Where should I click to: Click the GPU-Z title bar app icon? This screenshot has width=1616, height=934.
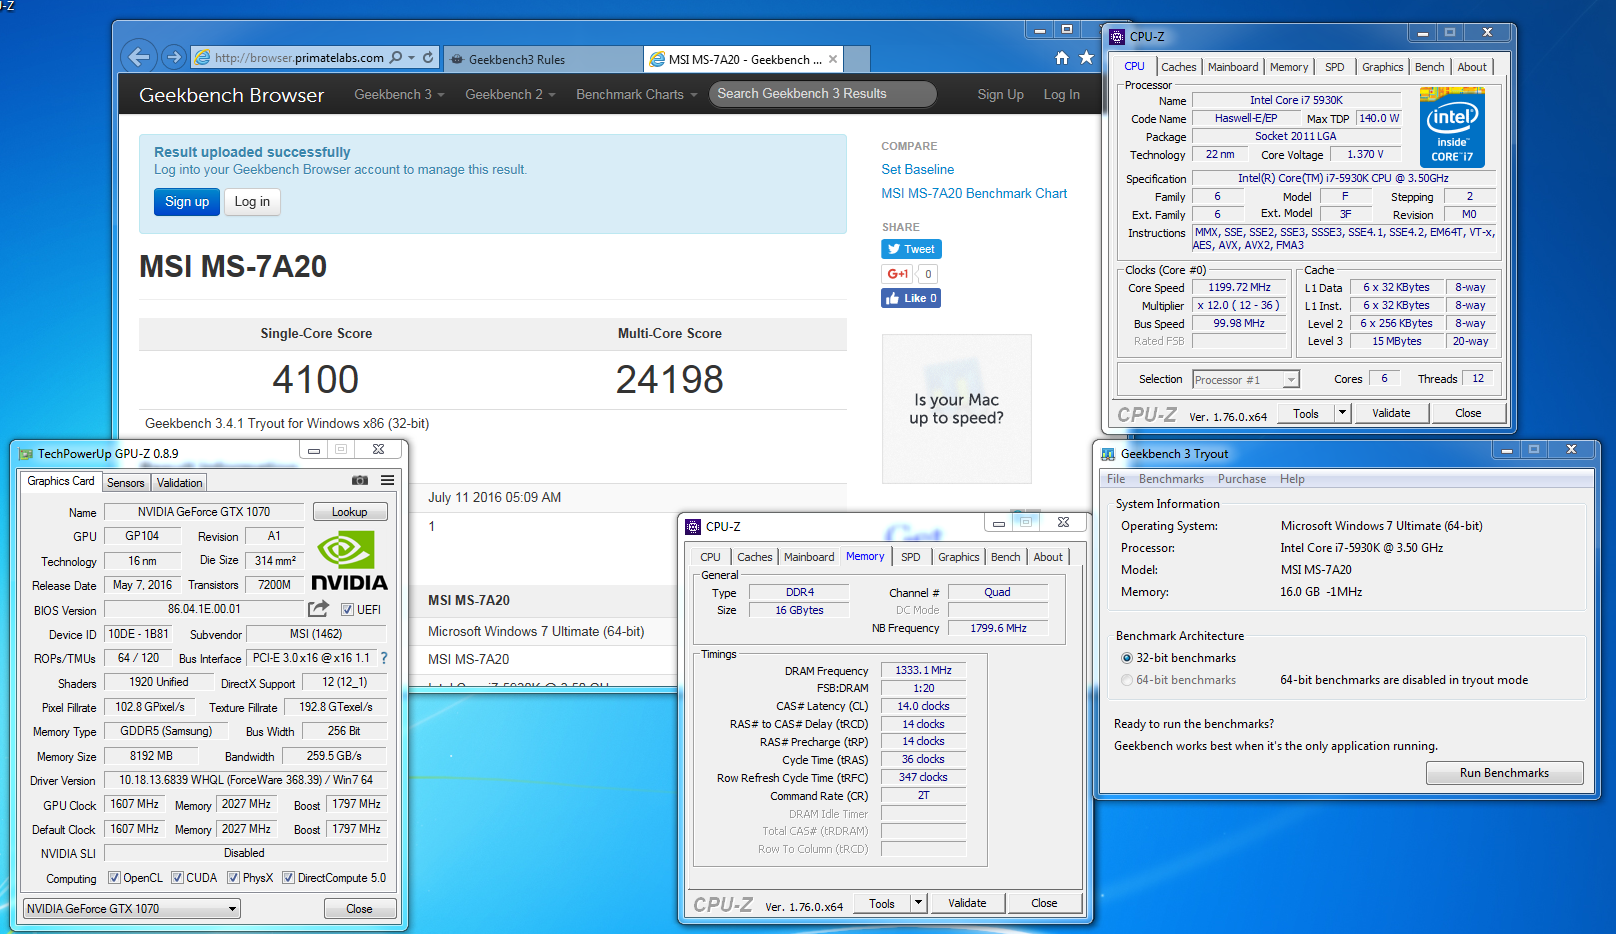(x=27, y=454)
